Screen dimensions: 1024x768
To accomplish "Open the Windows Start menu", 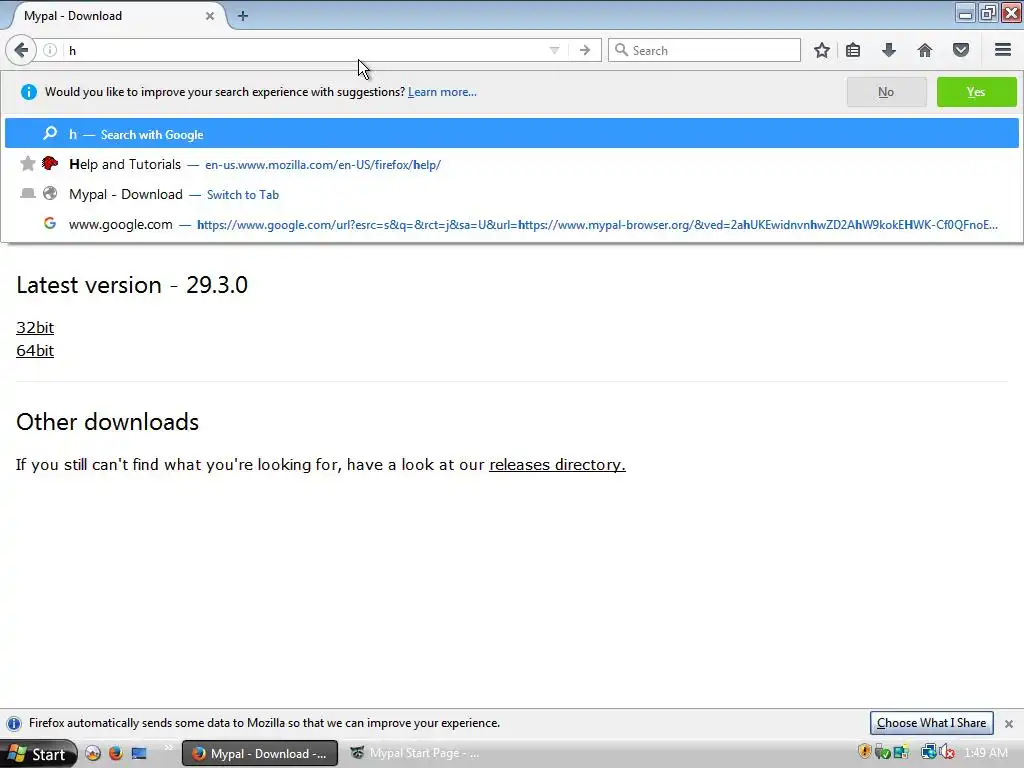I will coord(38,754).
